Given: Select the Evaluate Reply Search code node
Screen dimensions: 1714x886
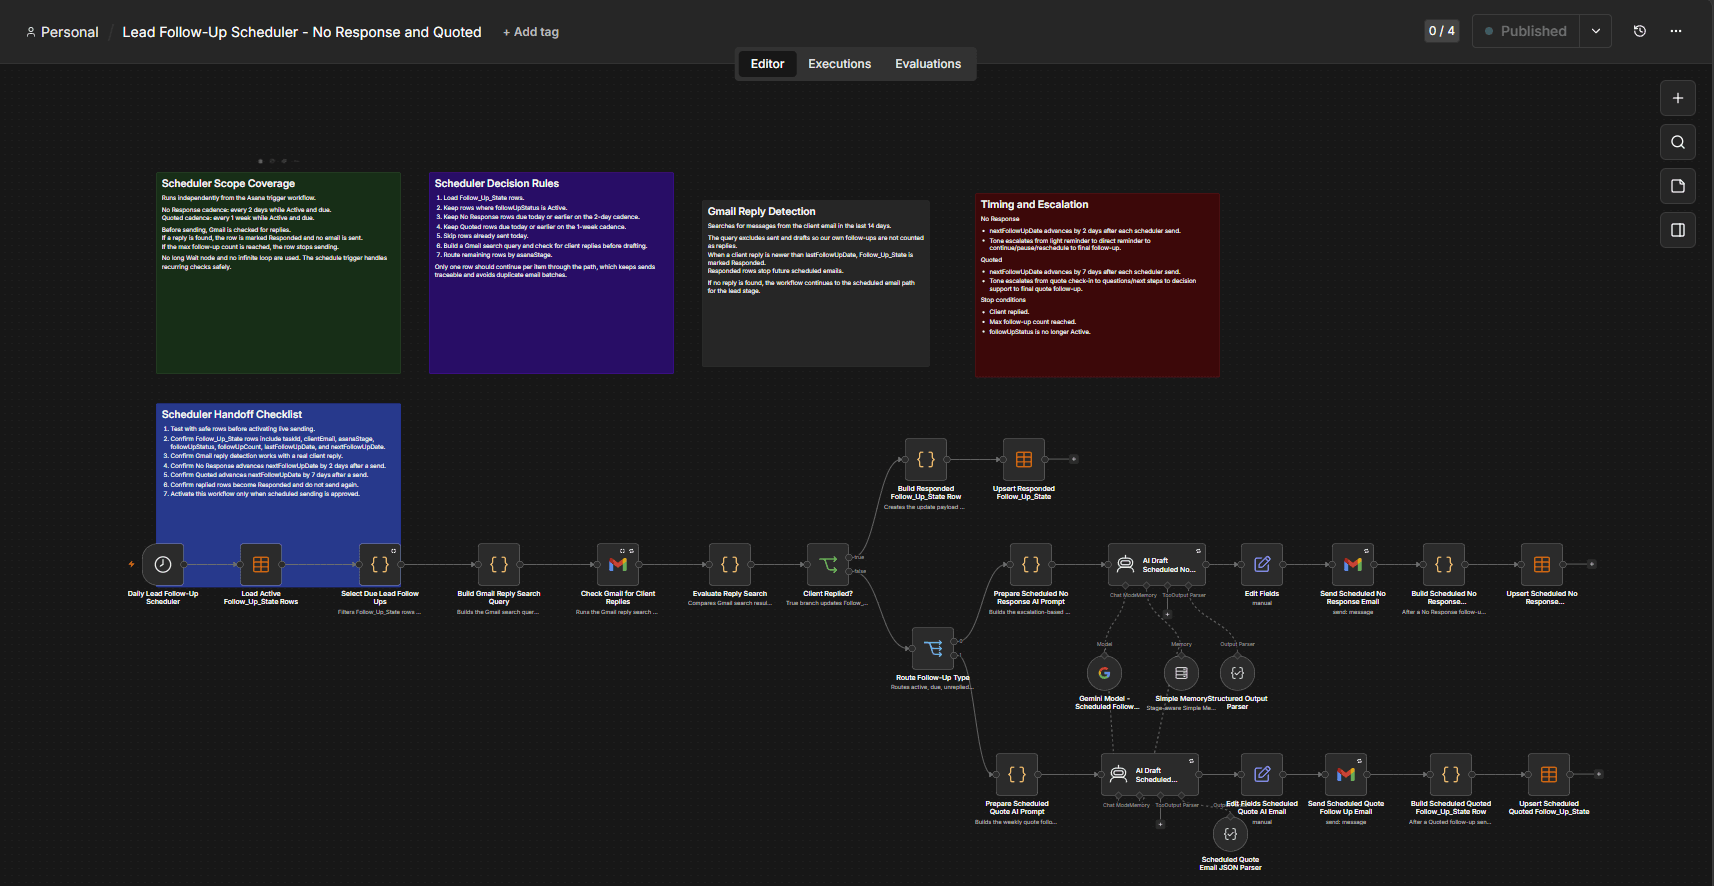Looking at the screenshot, I should point(730,565).
